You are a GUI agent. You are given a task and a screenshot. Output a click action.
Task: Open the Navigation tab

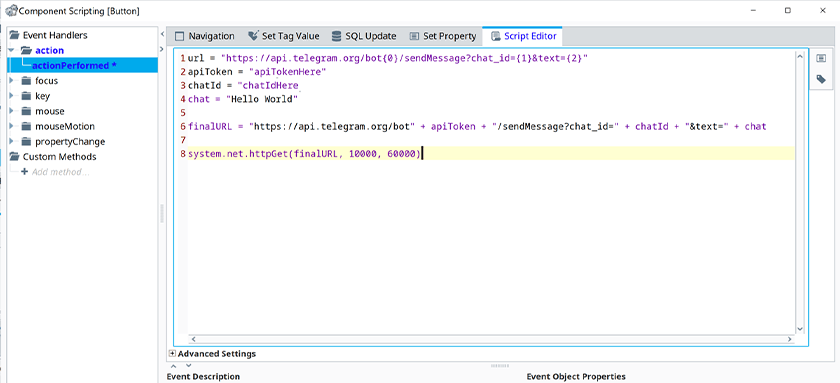(205, 36)
